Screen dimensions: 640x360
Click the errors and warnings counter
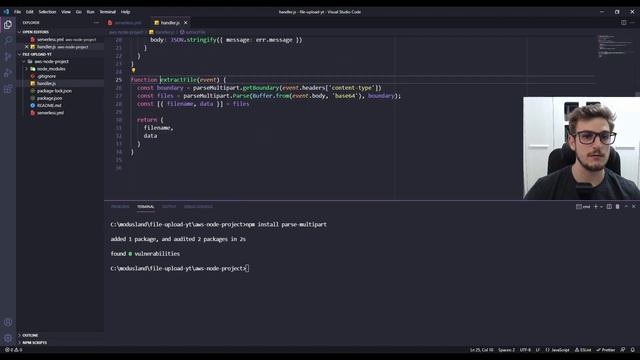click(13, 350)
